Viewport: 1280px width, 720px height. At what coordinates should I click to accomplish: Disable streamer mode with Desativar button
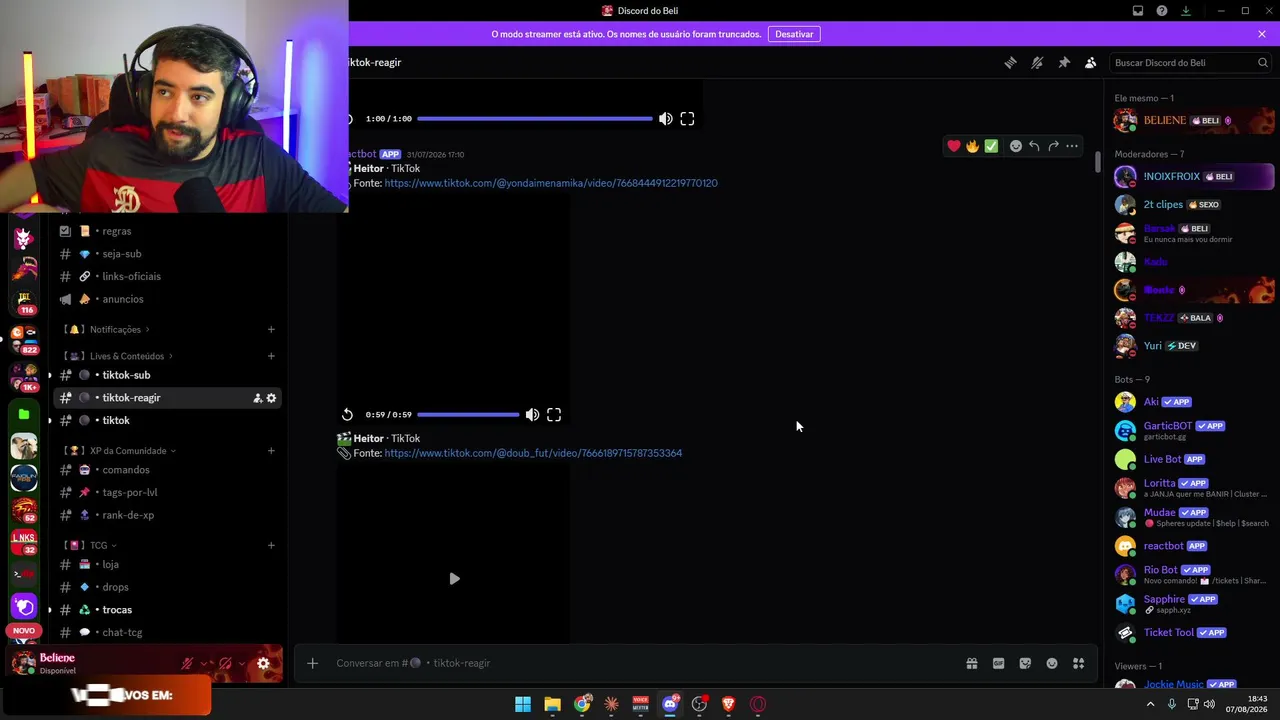pos(794,34)
